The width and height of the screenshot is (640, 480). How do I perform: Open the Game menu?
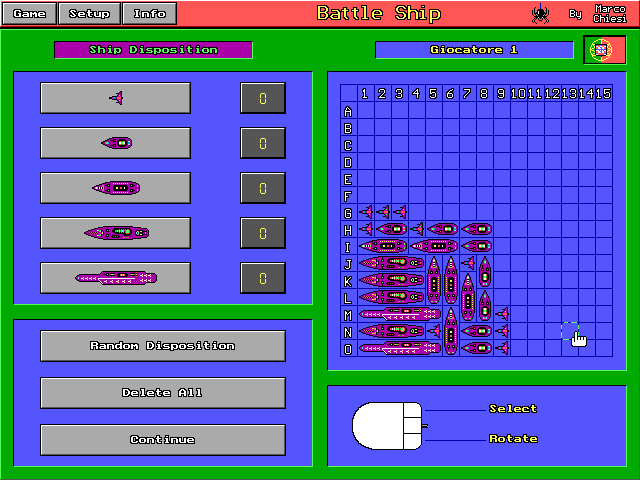coord(29,13)
